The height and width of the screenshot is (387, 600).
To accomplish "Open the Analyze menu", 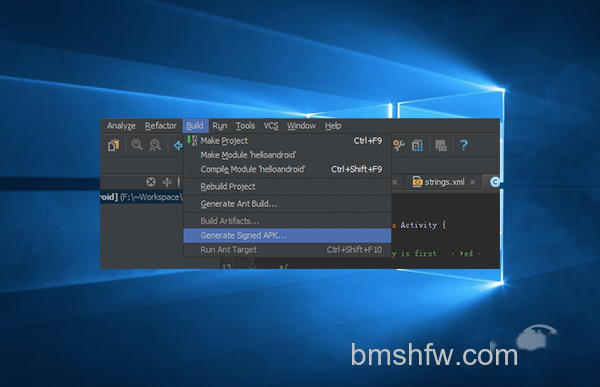I will [121, 126].
